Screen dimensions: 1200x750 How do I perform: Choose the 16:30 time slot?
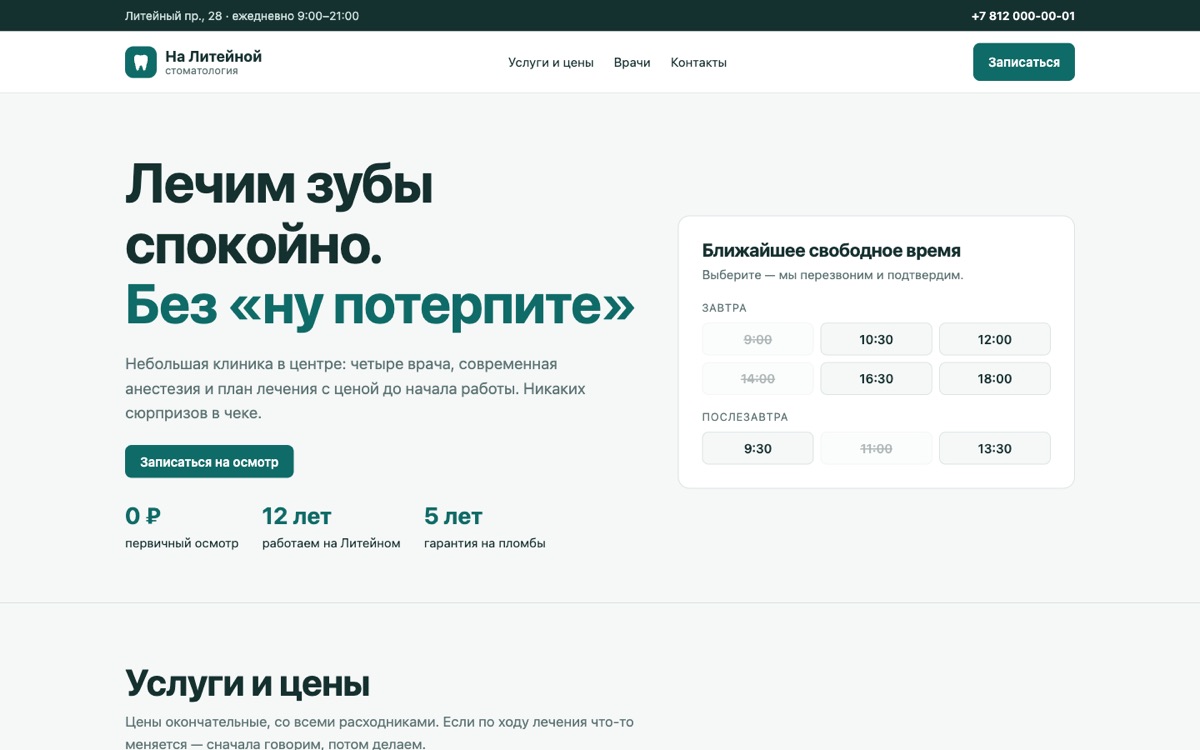(876, 379)
